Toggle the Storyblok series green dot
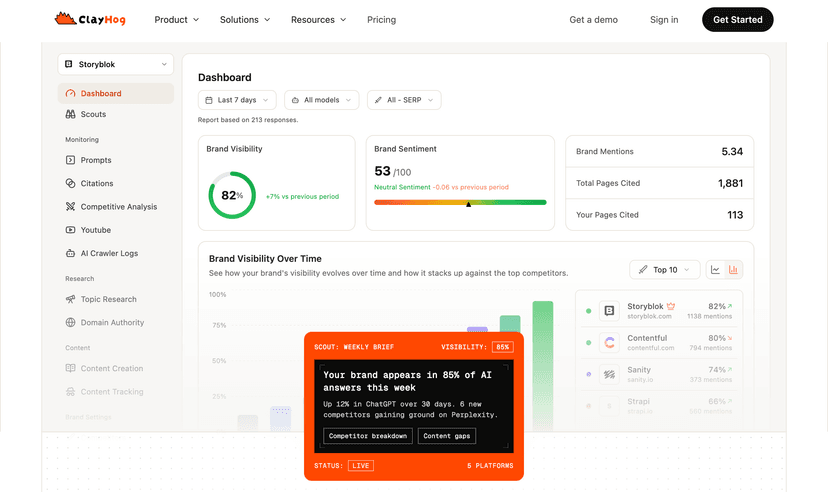Viewport: 828px width, 492px height. (x=588, y=311)
